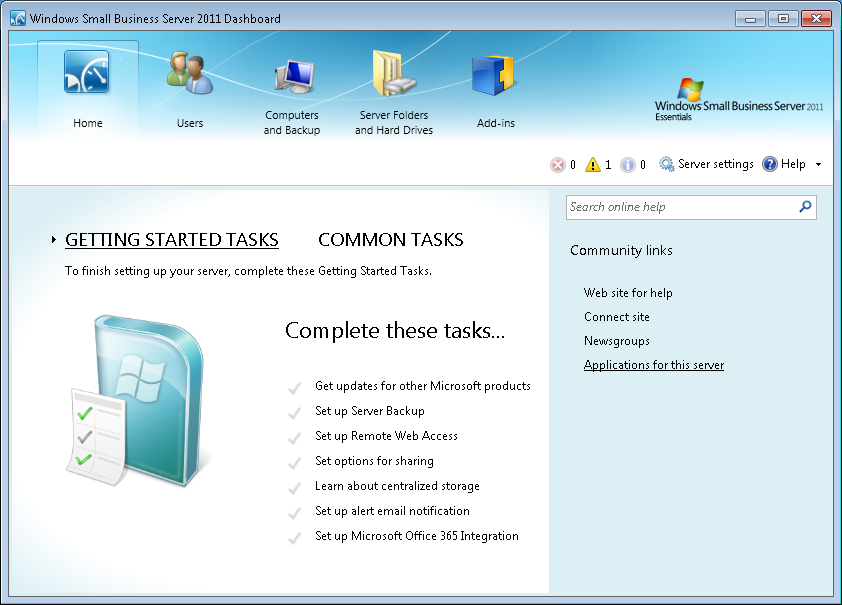Open the Users section icon

(190, 72)
